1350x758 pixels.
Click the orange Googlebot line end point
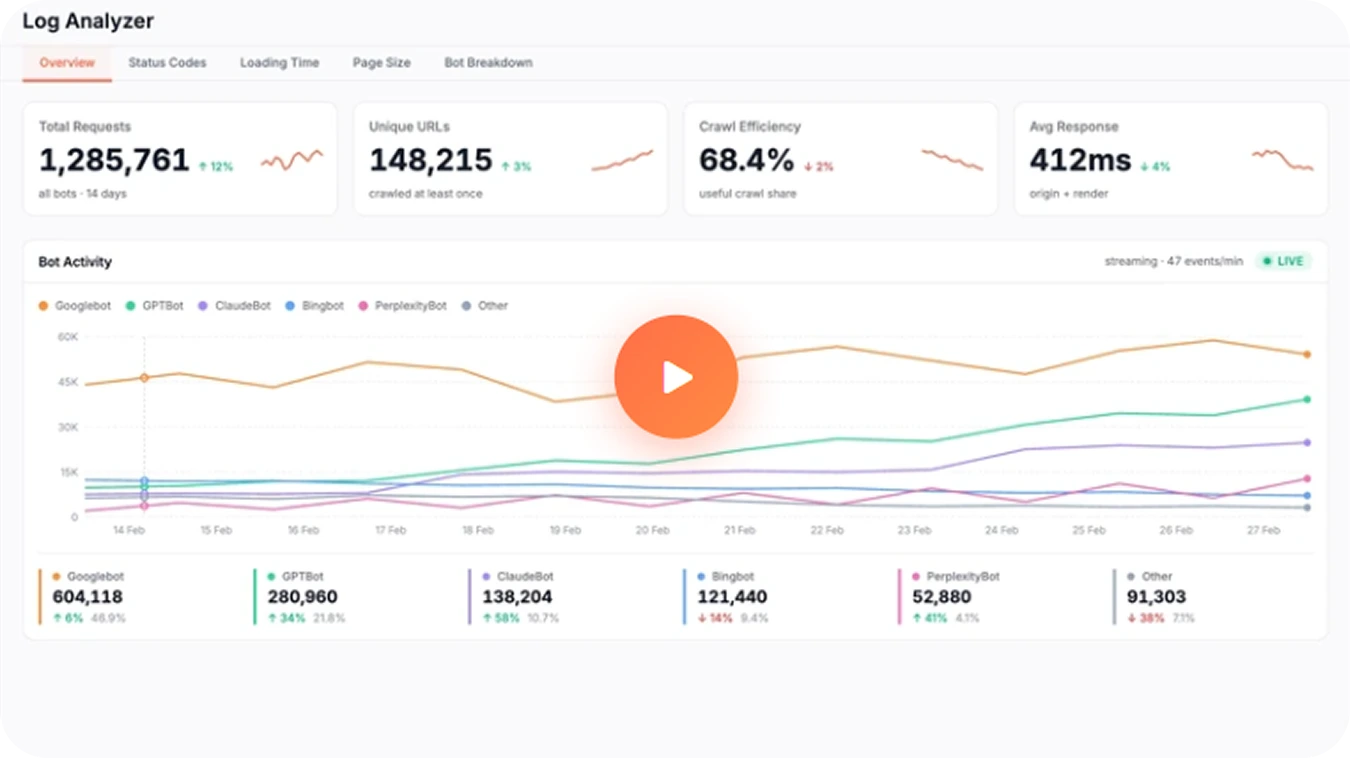1307,354
